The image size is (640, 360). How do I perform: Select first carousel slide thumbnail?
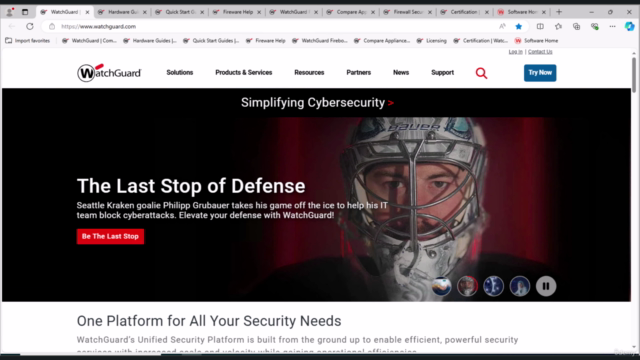[x=441, y=286]
